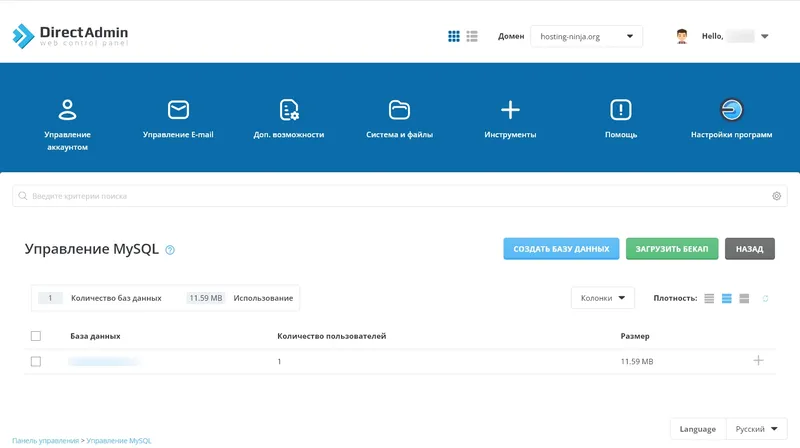This screenshot has width=800, height=448.
Task: Switch to grid icon layout view
Action: coord(454,36)
